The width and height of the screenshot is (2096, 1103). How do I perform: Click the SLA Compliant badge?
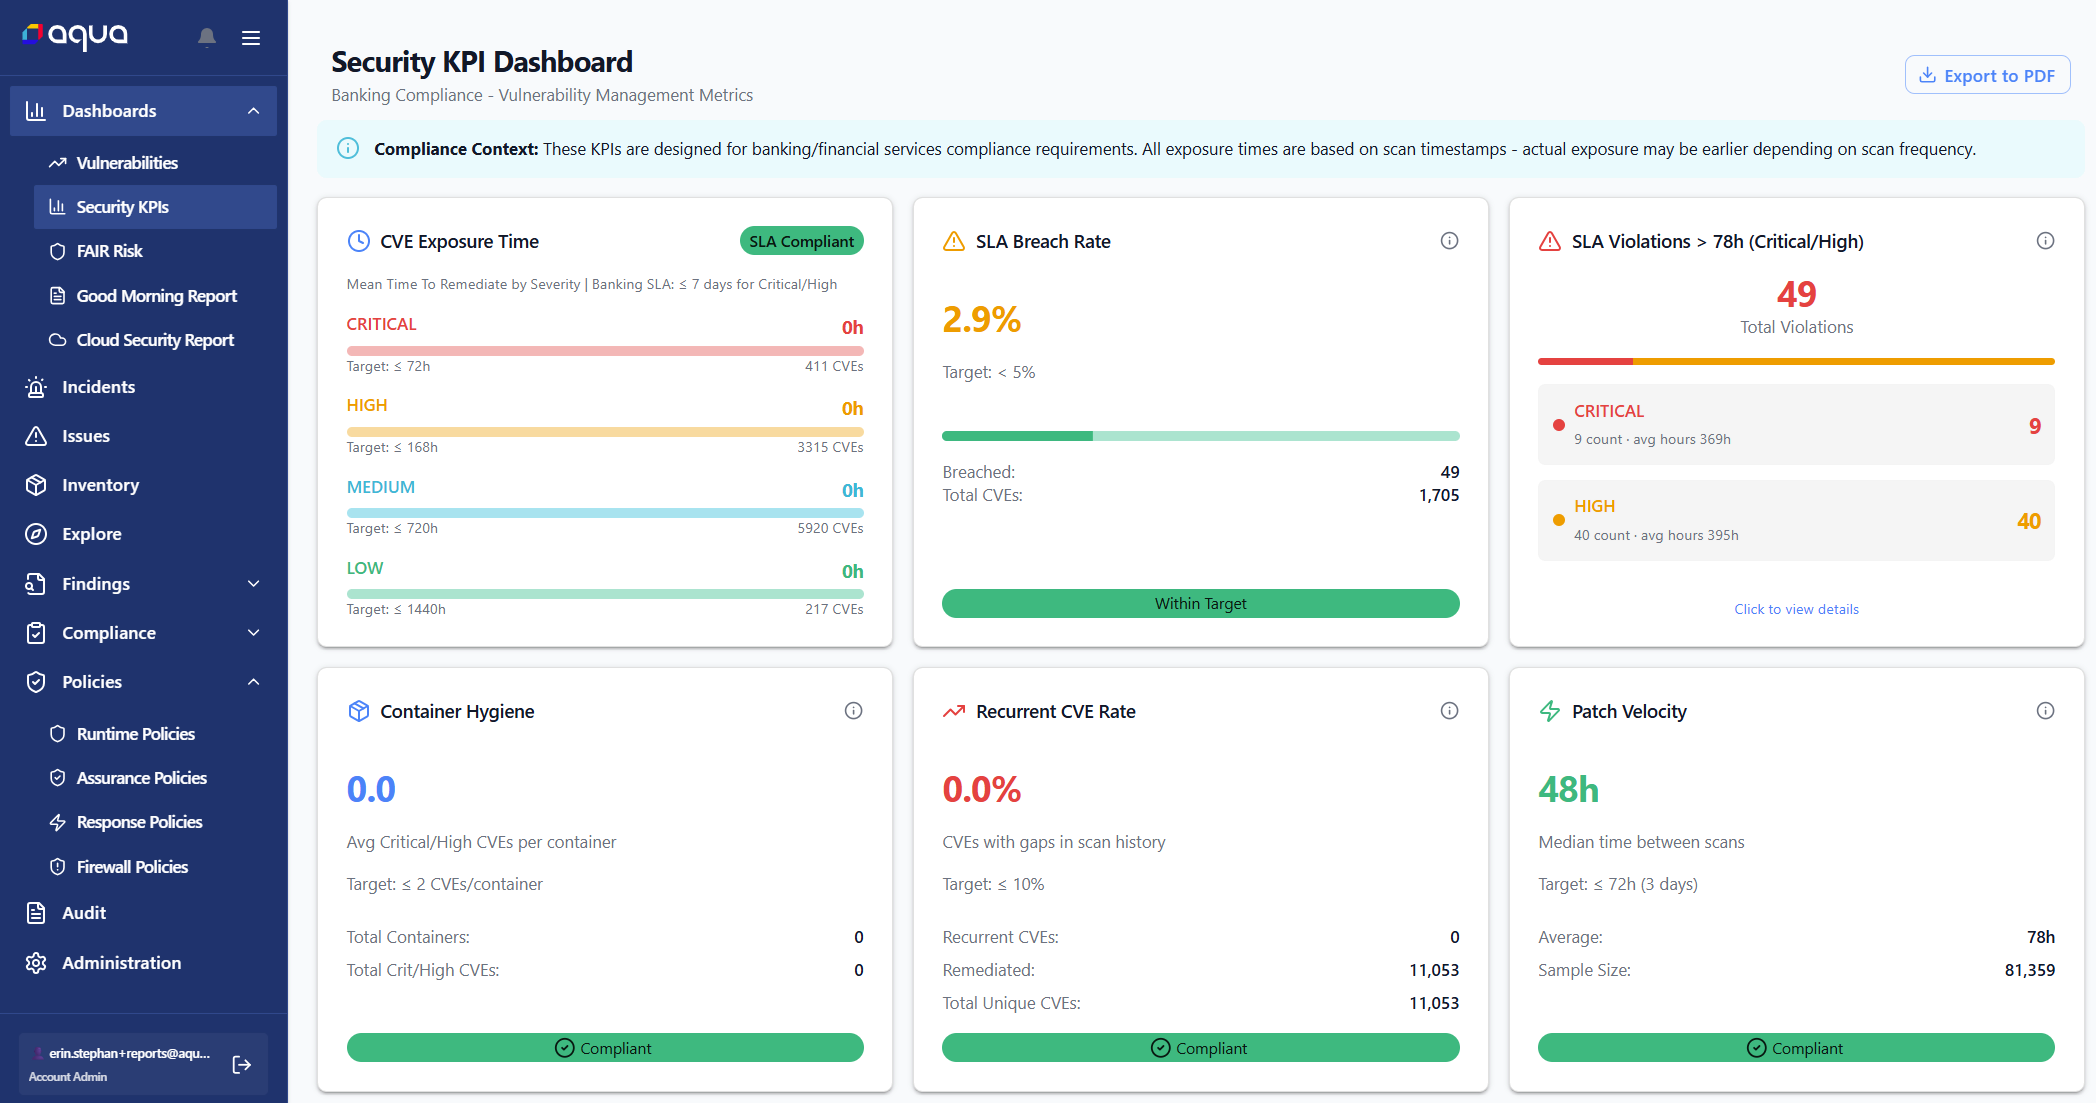(801, 241)
